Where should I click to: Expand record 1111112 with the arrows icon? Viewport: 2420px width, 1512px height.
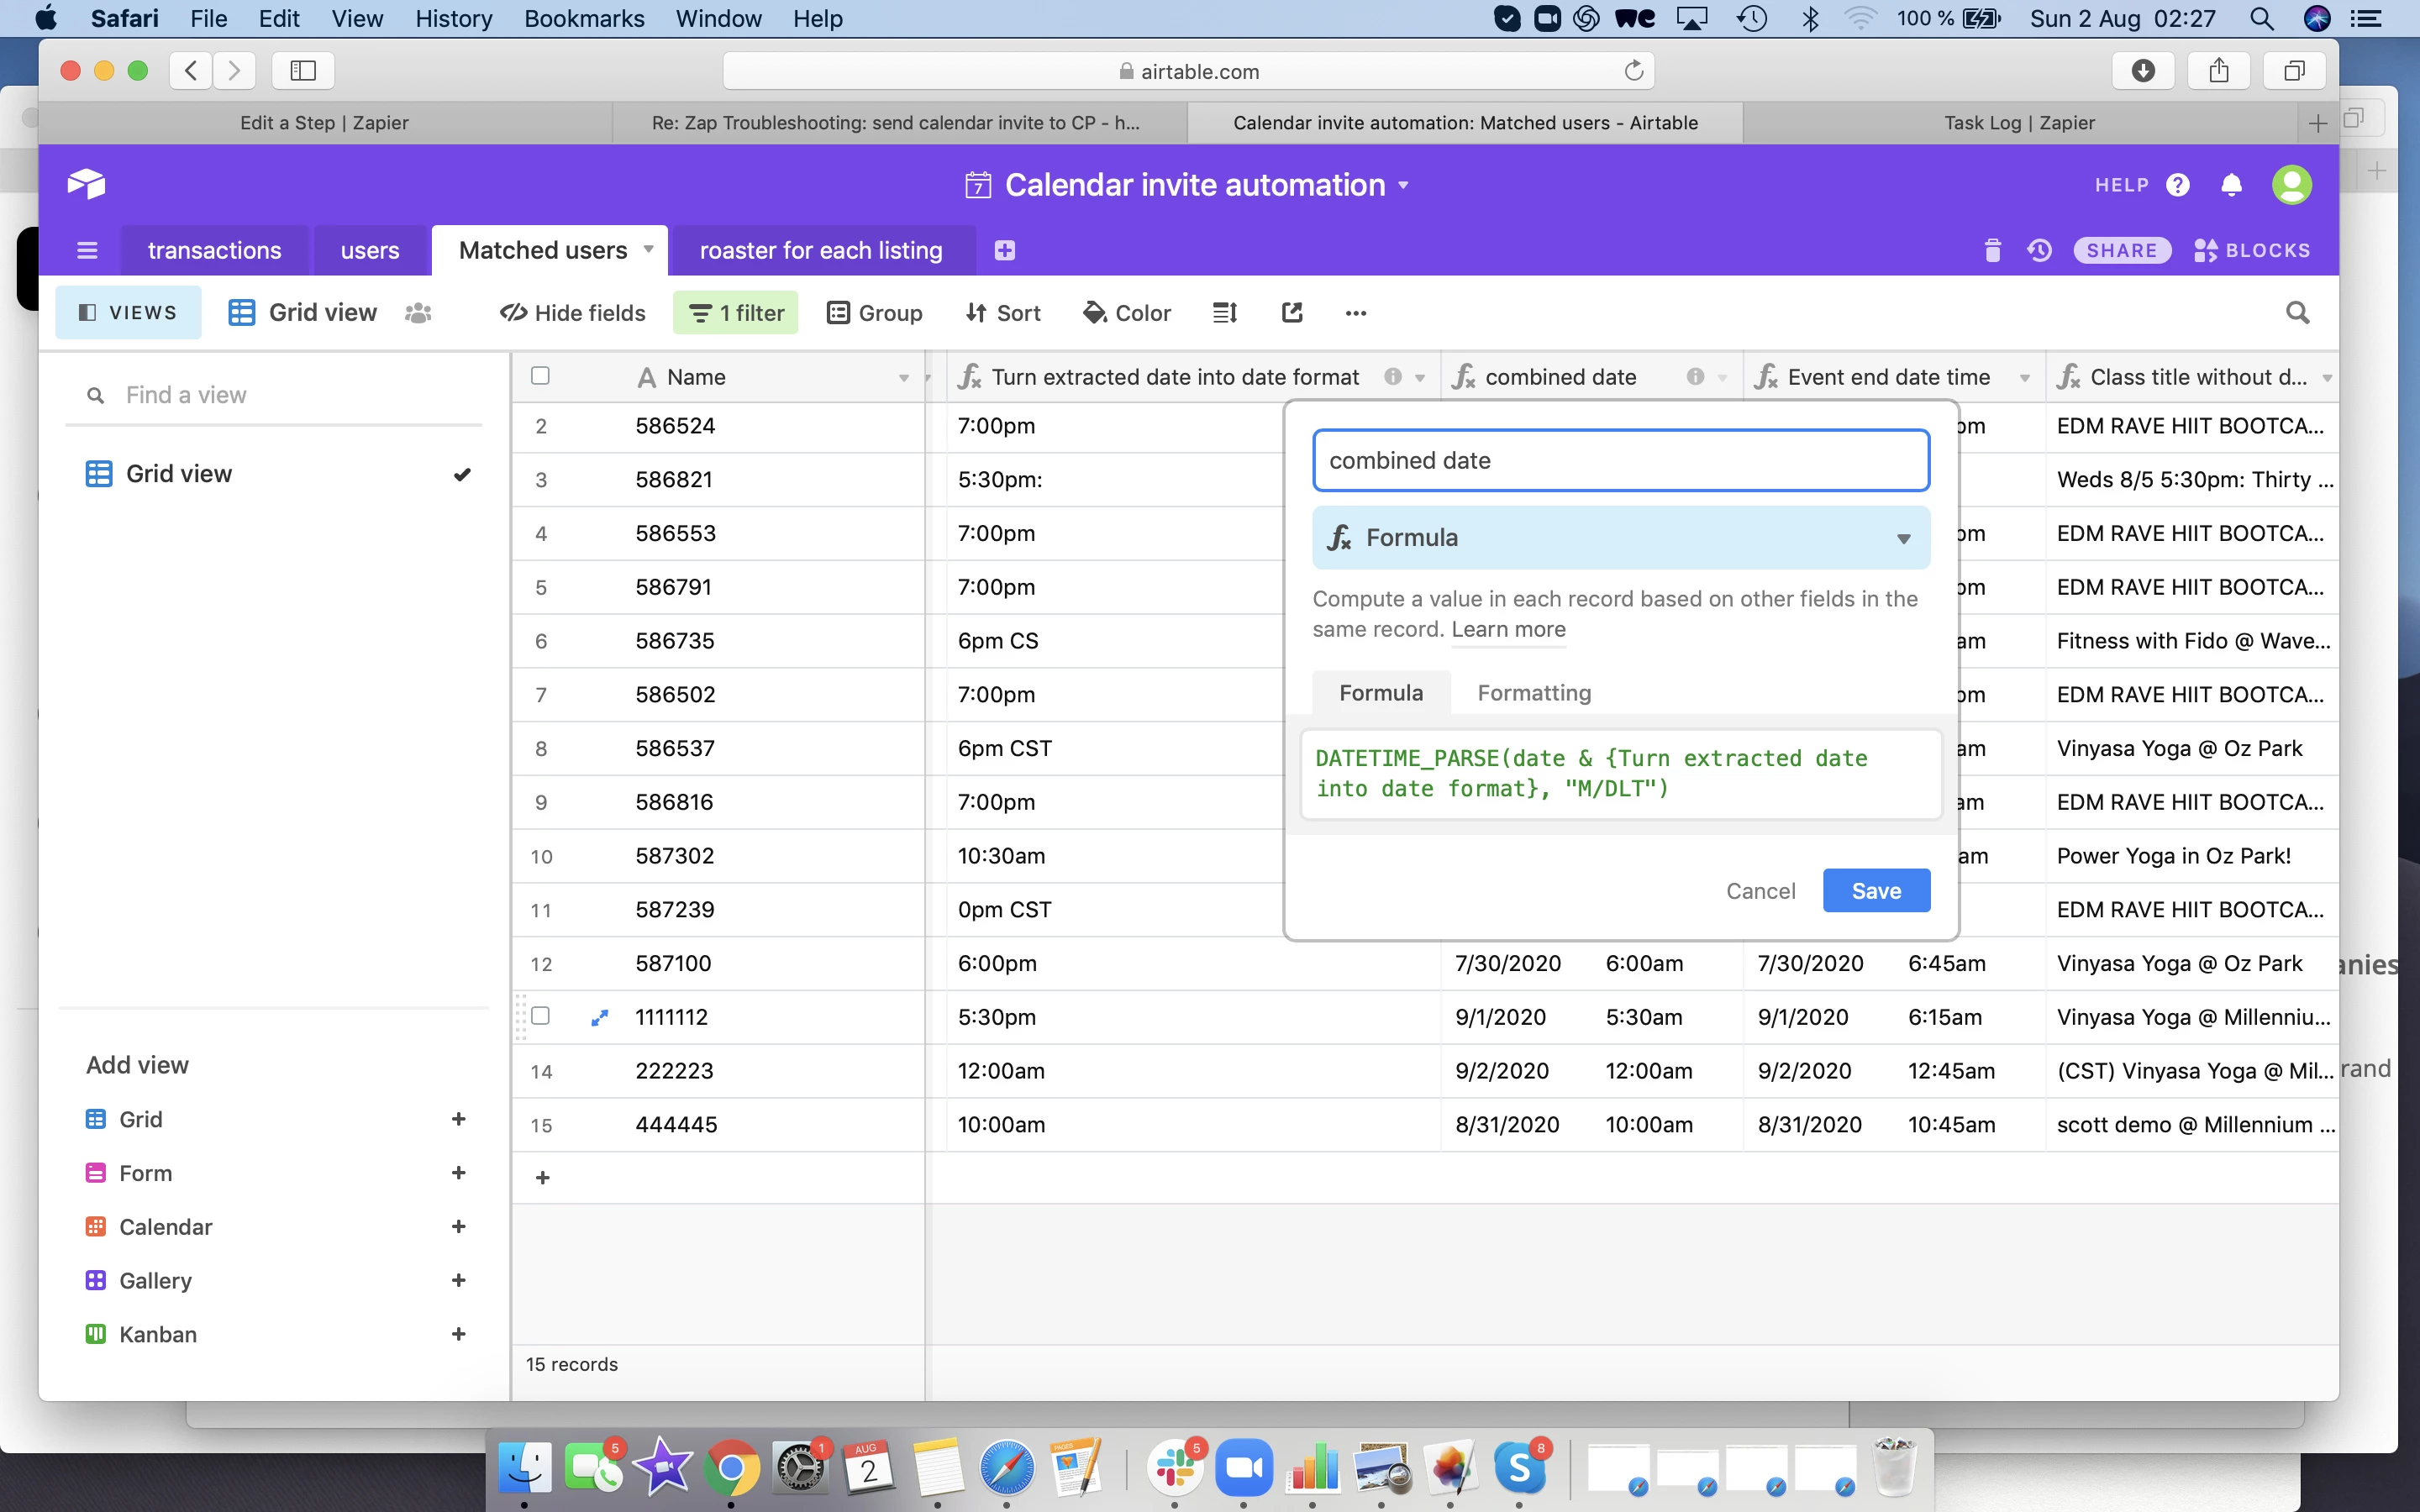(599, 1017)
